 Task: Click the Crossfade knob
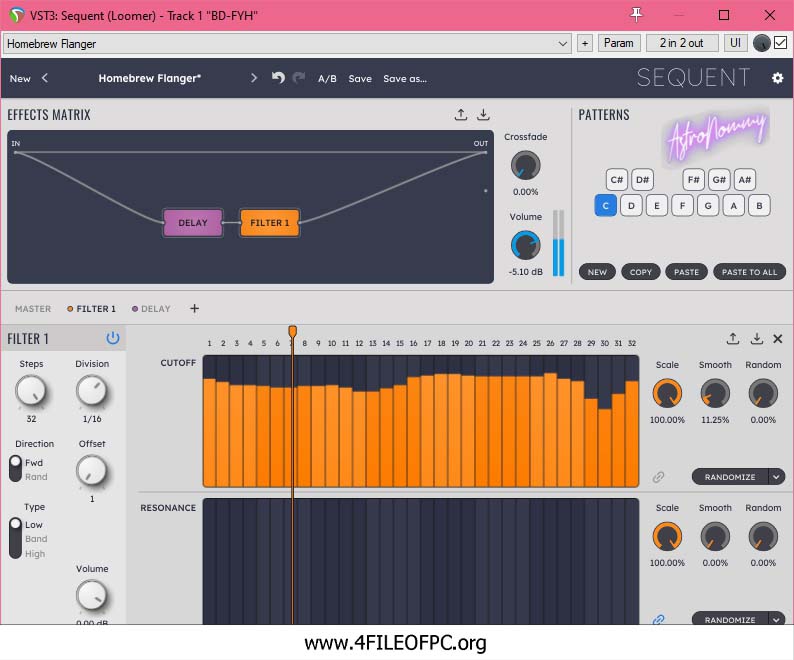[x=525, y=165]
